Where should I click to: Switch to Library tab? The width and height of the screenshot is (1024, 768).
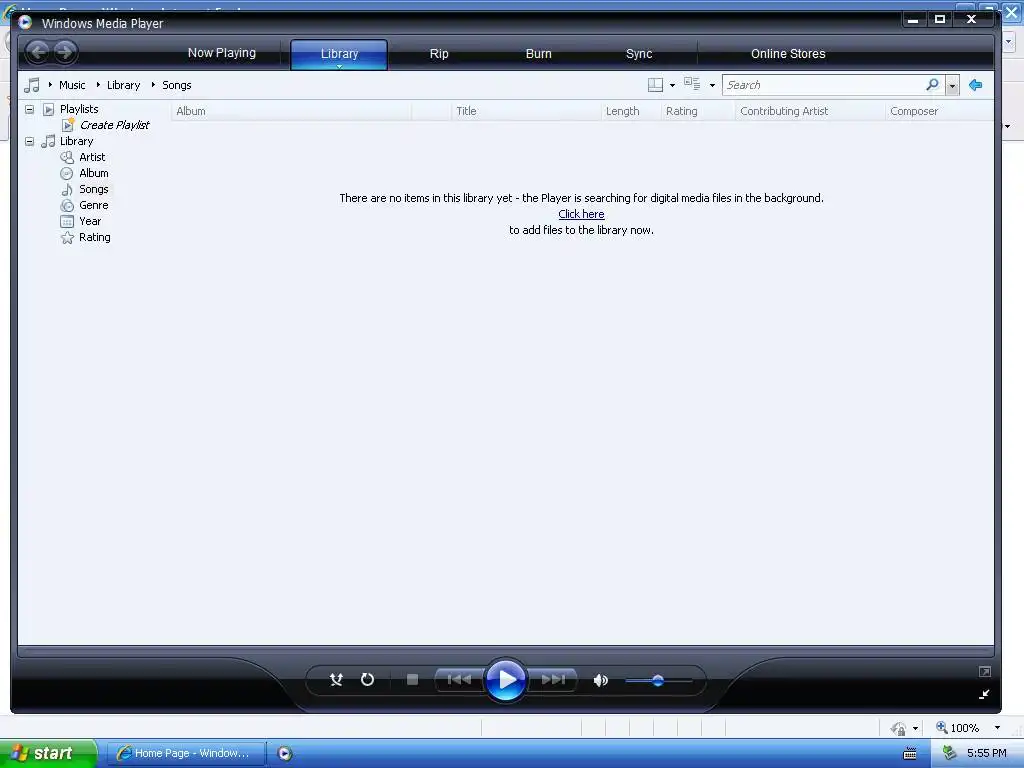(x=339, y=54)
